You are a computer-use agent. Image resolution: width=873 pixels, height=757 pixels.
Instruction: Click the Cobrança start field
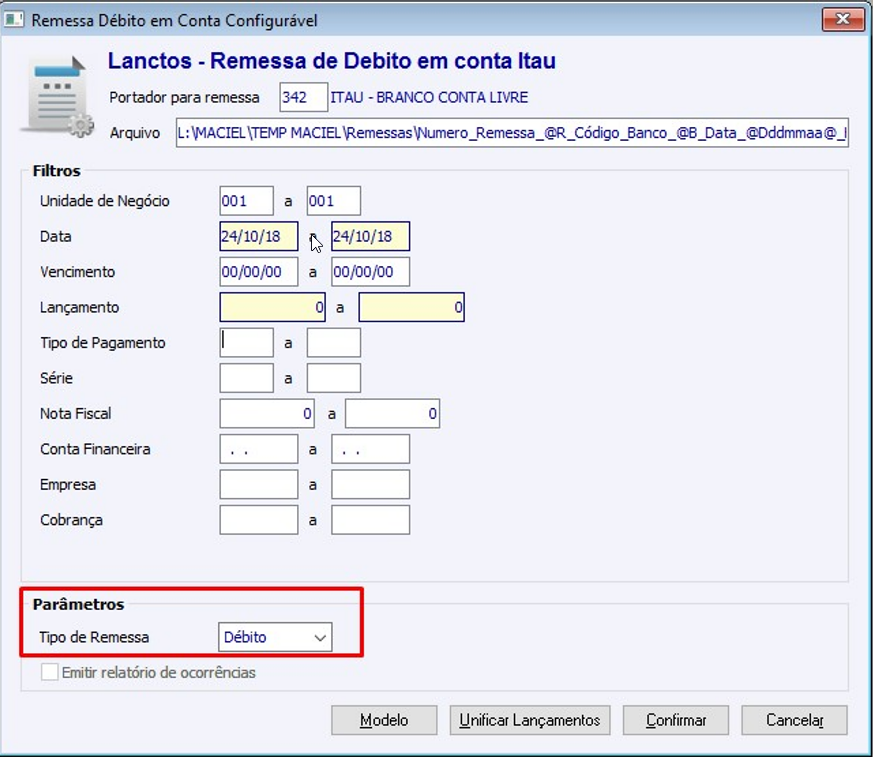click(259, 520)
